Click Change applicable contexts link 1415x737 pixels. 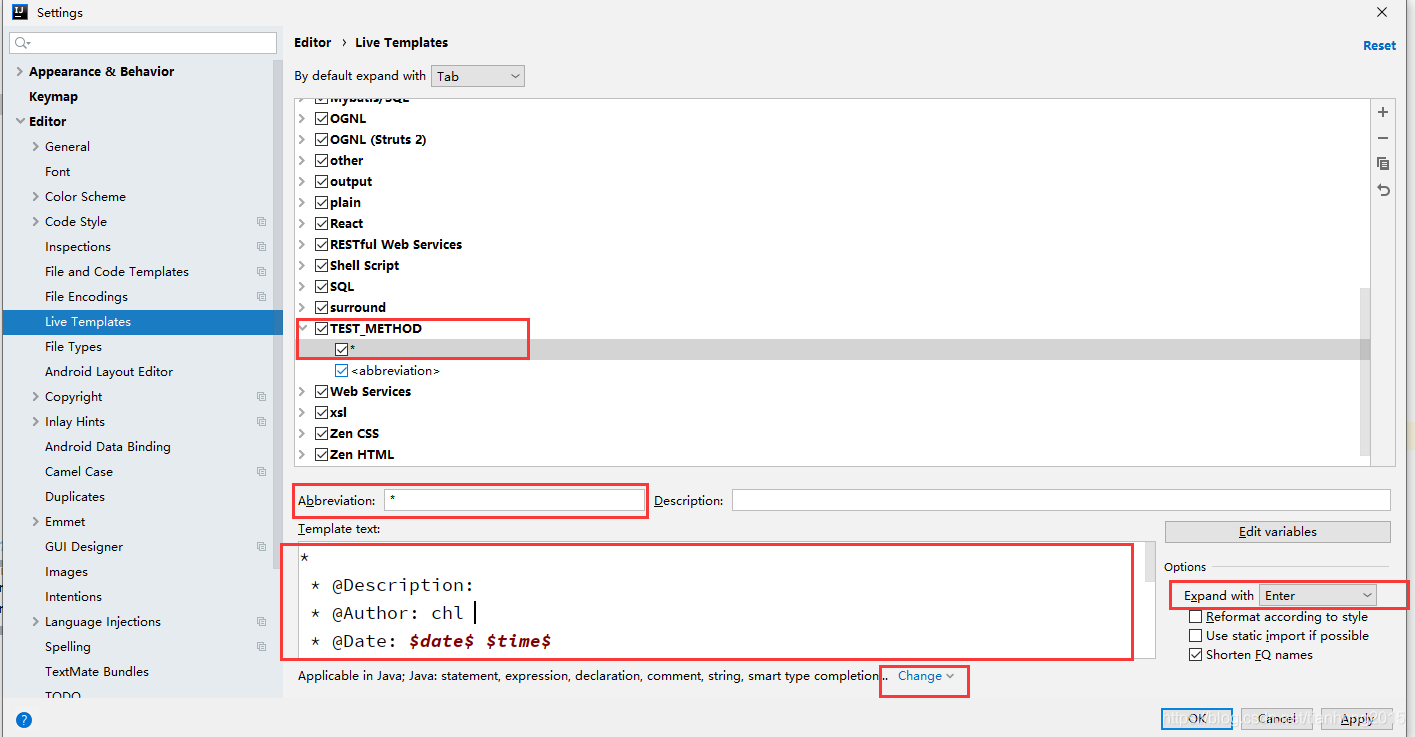click(x=925, y=676)
